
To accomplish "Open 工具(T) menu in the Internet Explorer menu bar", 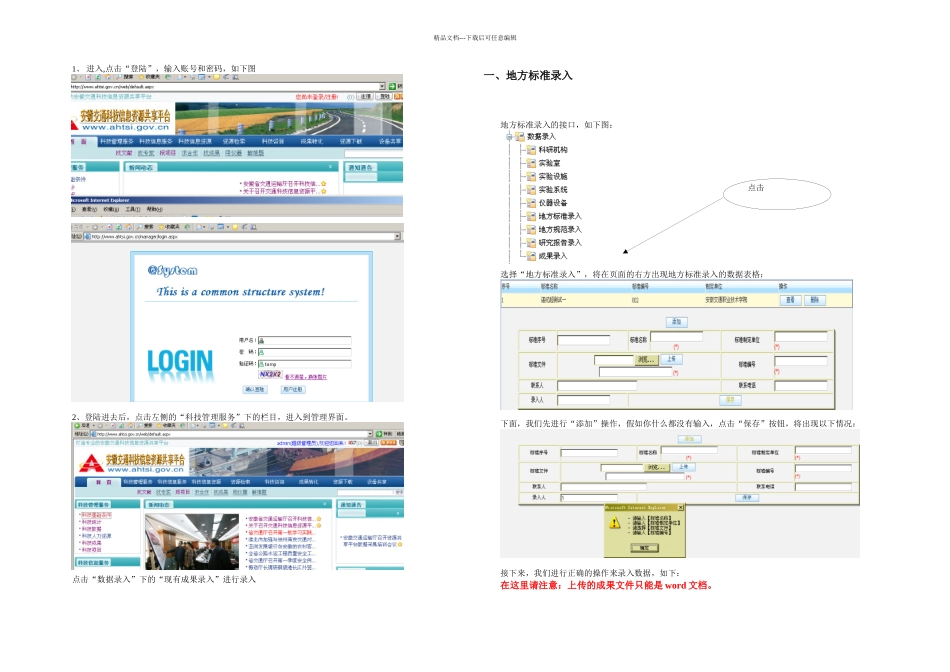I will 133,210.
